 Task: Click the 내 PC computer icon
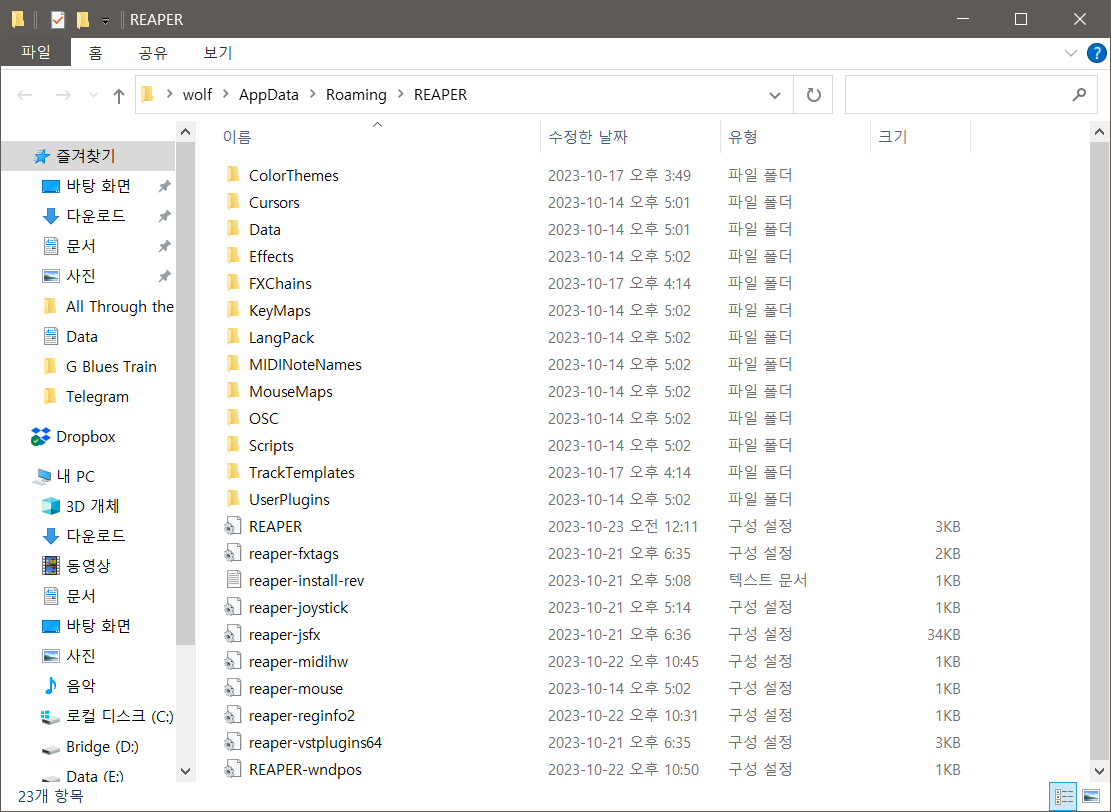[42, 476]
